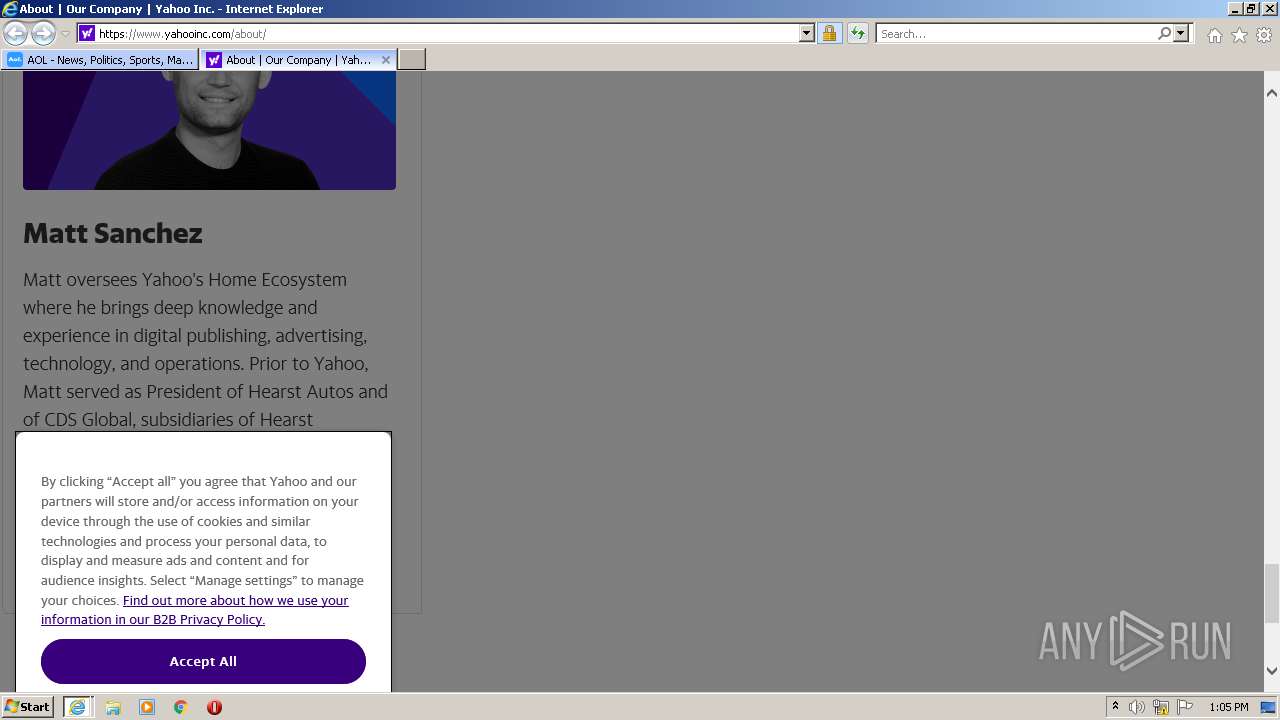Click the page scrollbar down arrow

pyautogui.click(x=1271, y=671)
